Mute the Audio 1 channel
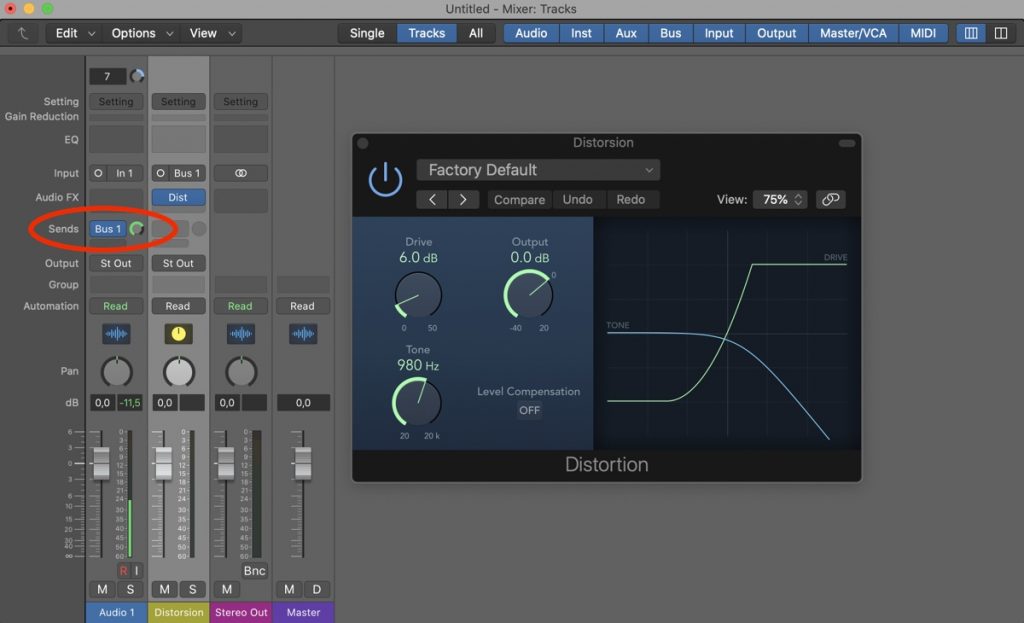This screenshot has height=623, width=1024. click(x=102, y=589)
